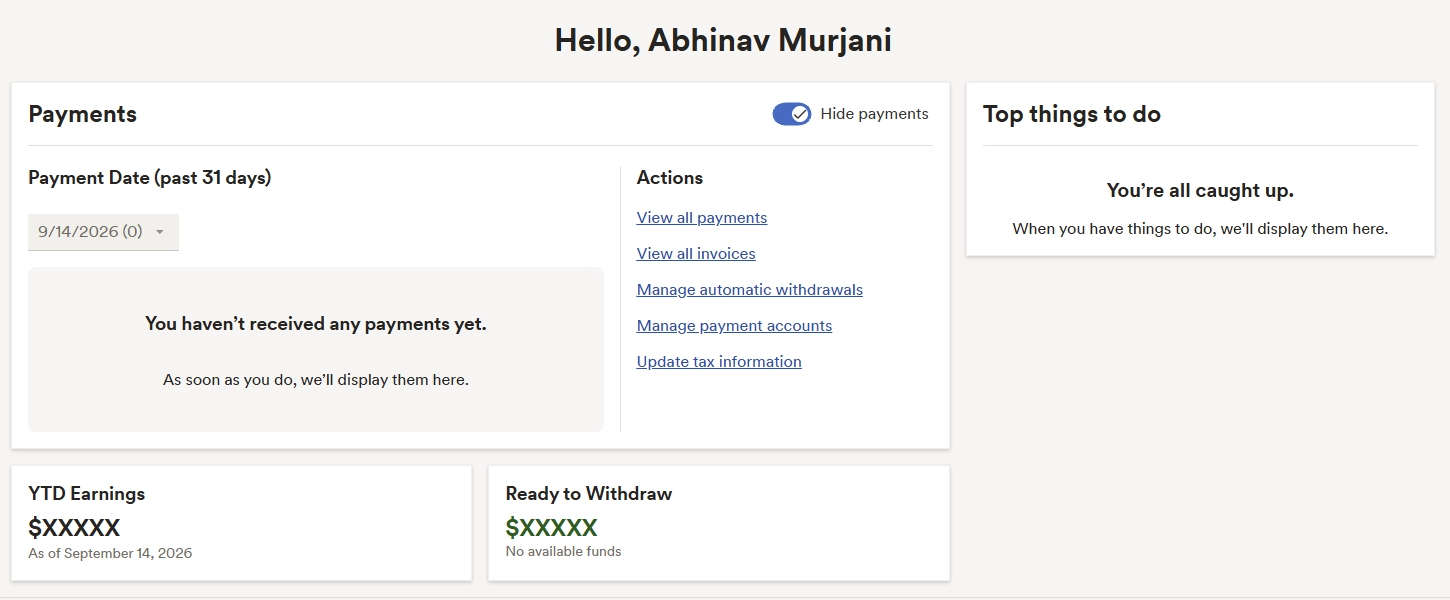Click the hidden $XXXXX Ready to Withdraw amount
Image resolution: width=1450 pixels, height=600 pixels.
pos(551,528)
